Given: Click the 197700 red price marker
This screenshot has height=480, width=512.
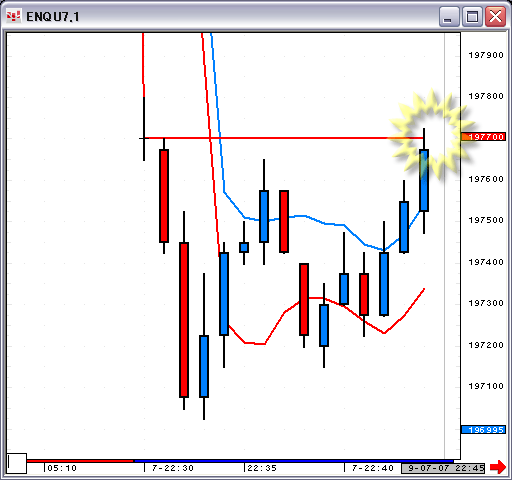Looking at the screenshot, I should [x=483, y=137].
